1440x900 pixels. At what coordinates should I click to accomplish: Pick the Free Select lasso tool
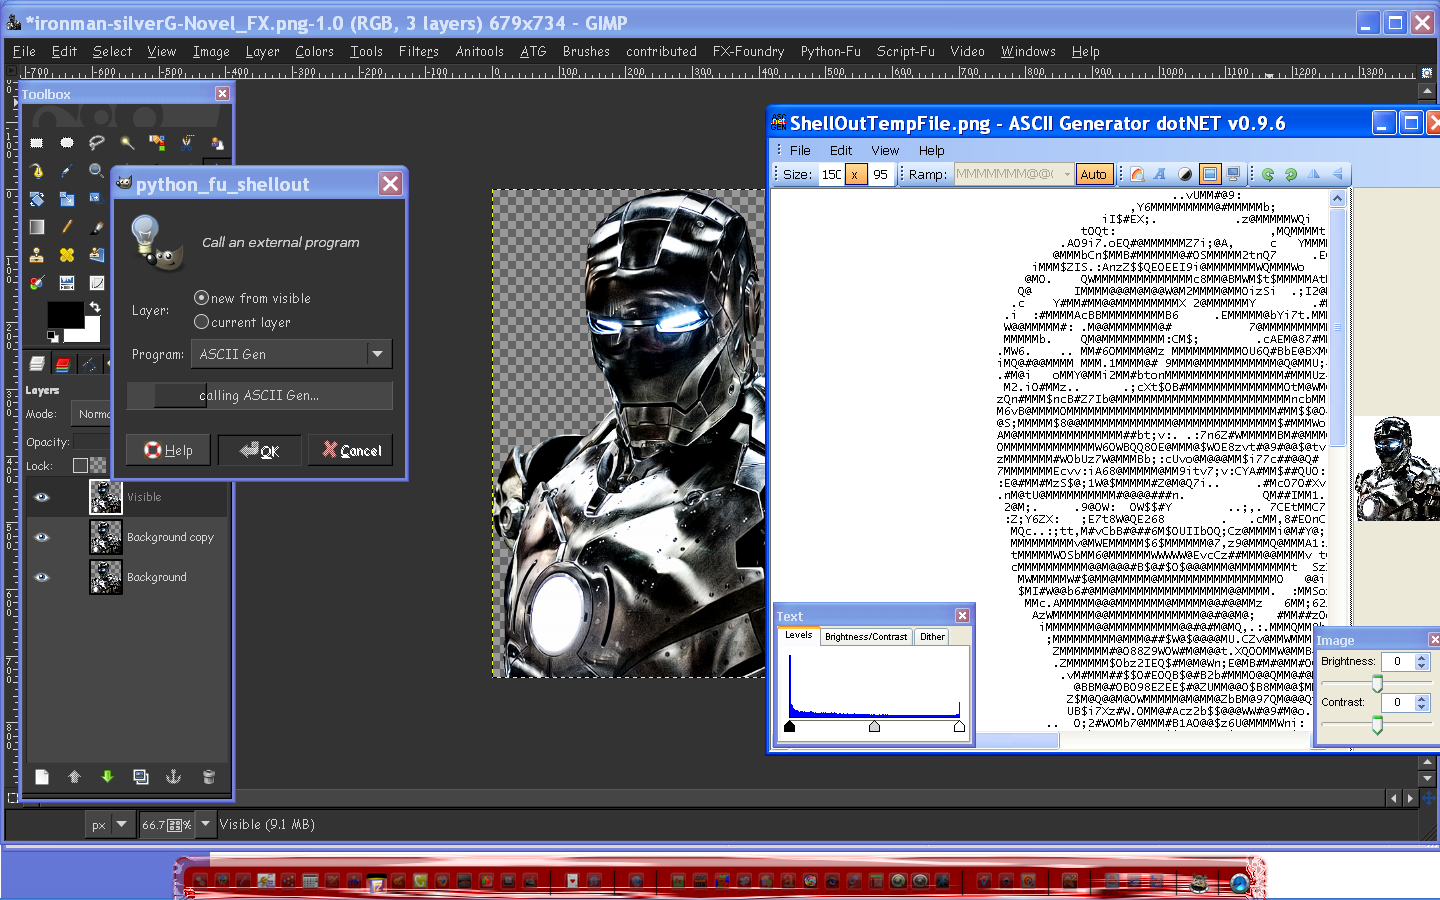(96, 142)
